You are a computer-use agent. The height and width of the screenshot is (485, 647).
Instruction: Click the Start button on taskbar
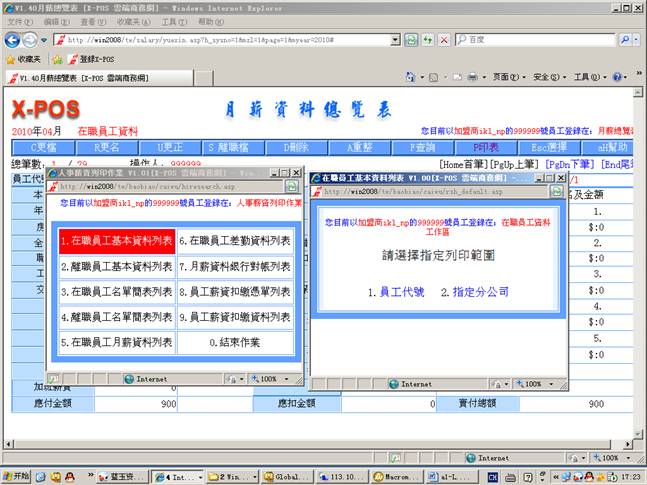(x=17, y=475)
